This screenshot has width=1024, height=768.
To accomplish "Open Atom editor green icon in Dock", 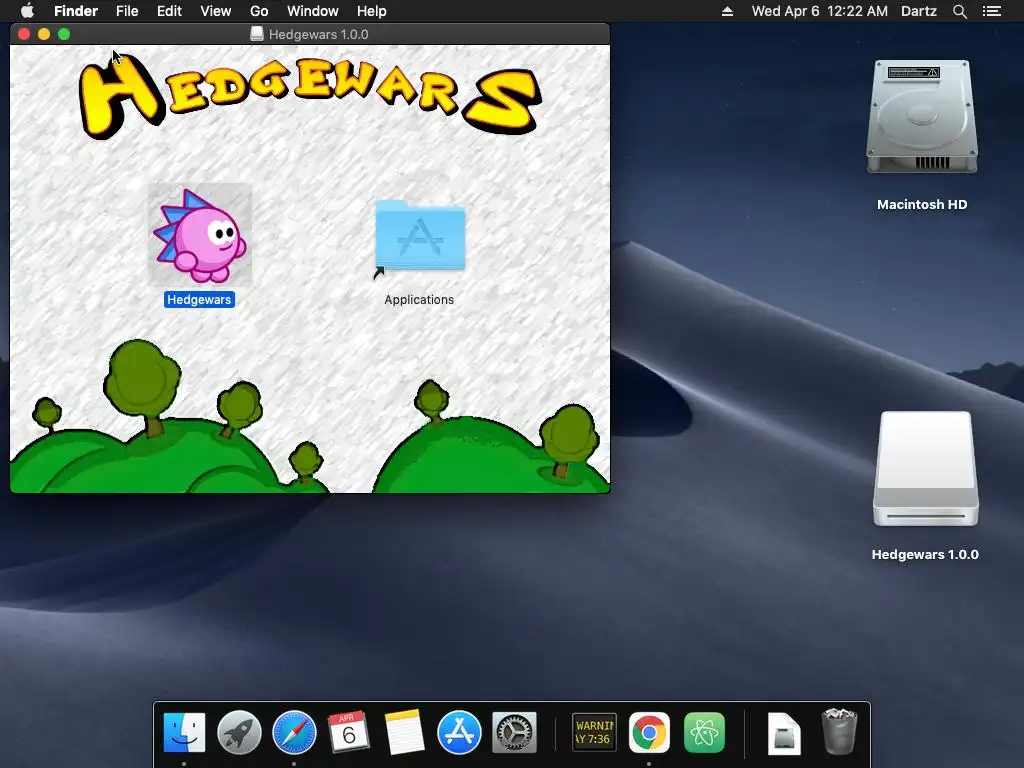I will (x=704, y=733).
